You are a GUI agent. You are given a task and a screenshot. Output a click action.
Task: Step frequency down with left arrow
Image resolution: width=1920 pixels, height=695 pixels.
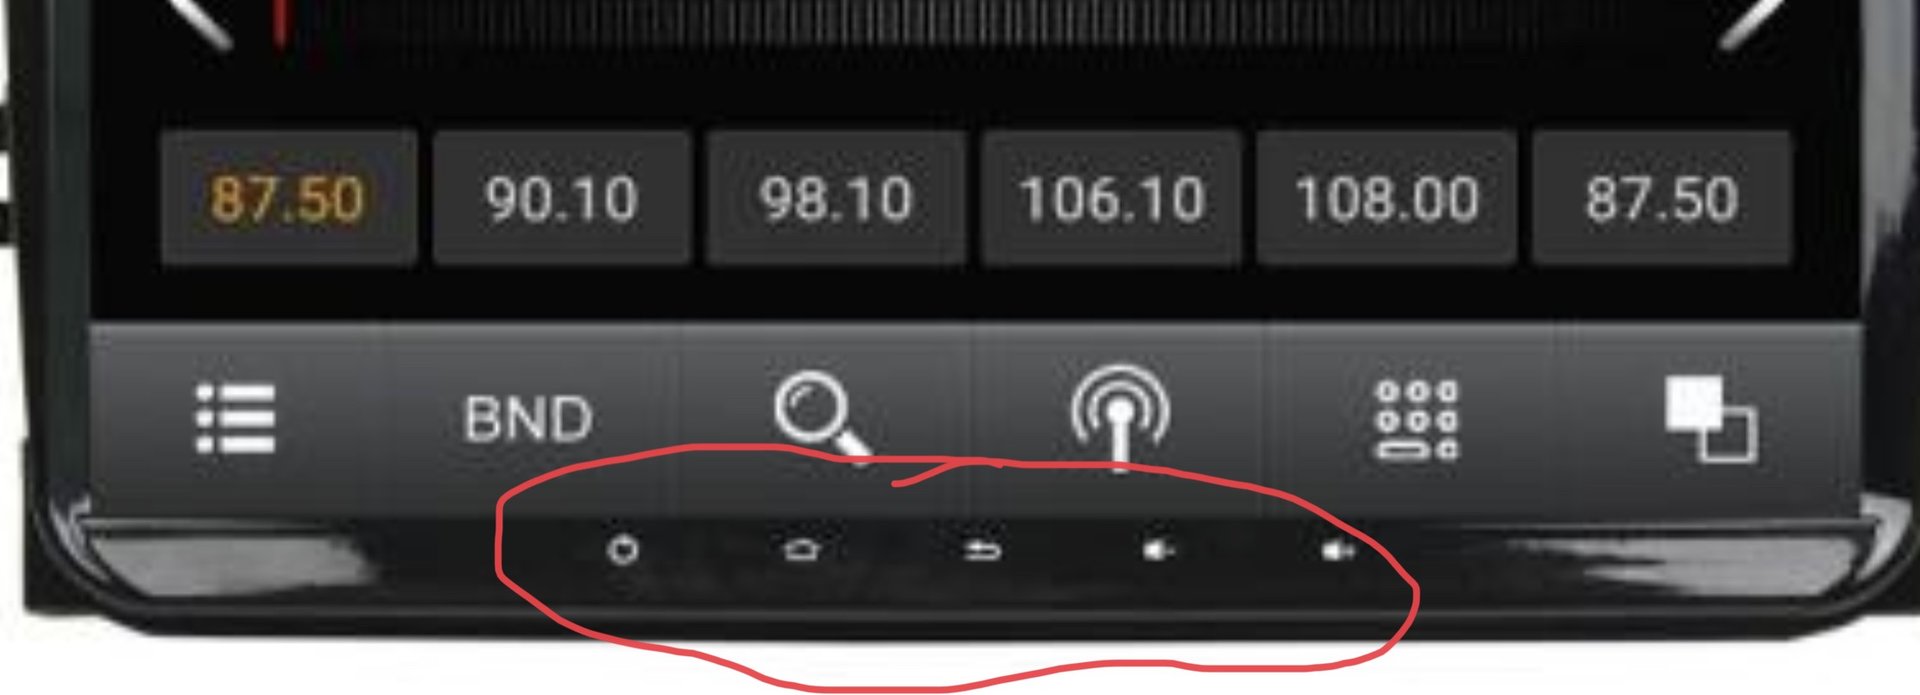[200, 22]
